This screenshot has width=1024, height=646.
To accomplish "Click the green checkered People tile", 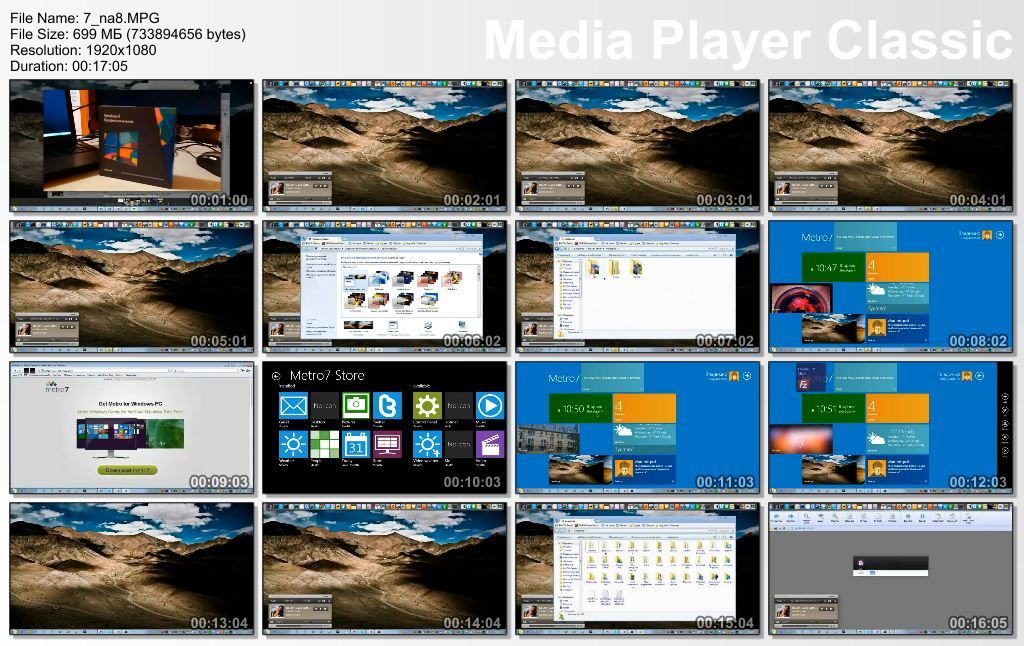I will [x=325, y=445].
